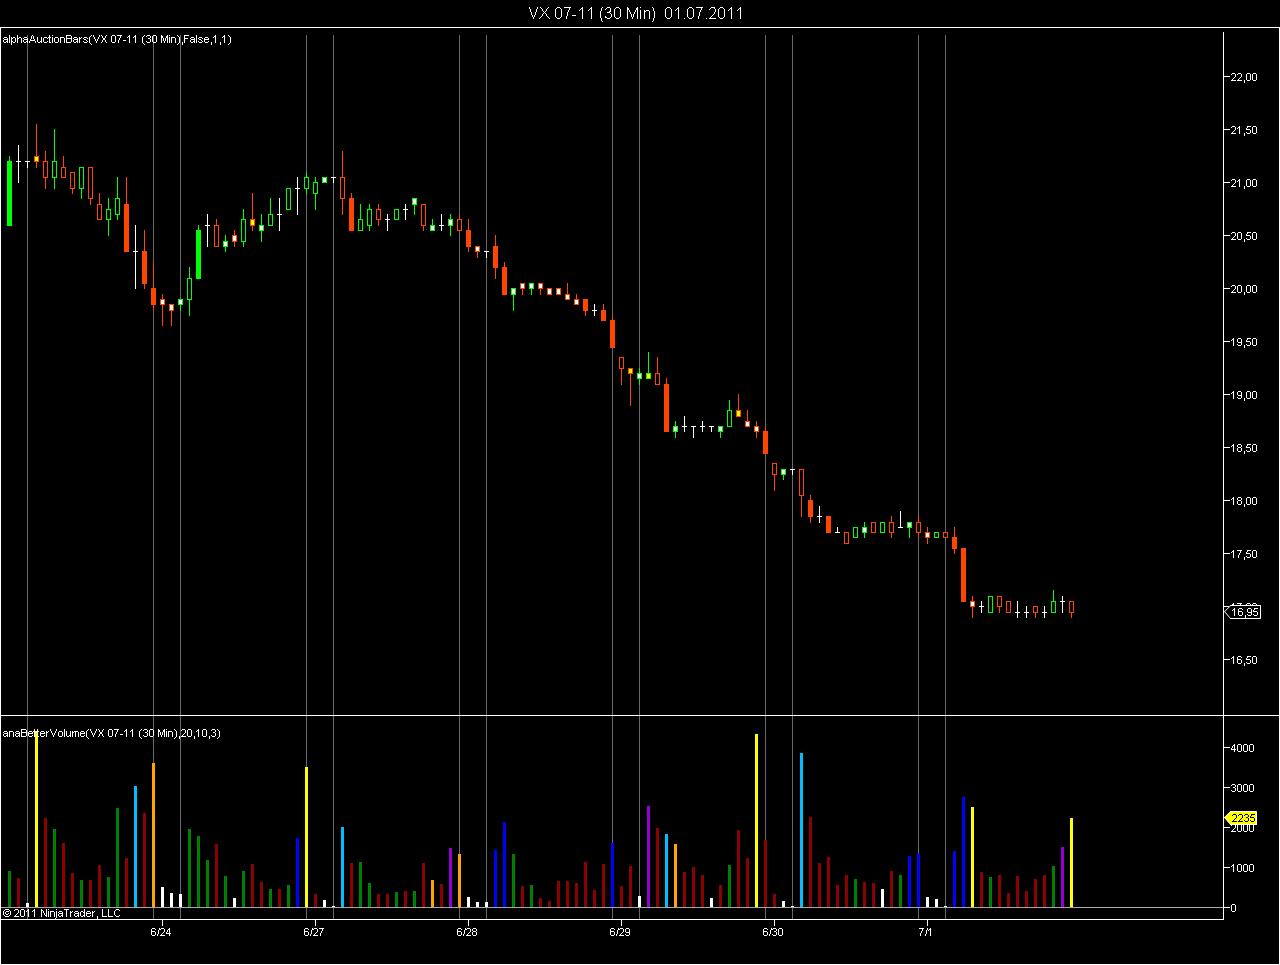Click the 6/30 date label
The height and width of the screenshot is (965, 1280).
tap(772, 932)
